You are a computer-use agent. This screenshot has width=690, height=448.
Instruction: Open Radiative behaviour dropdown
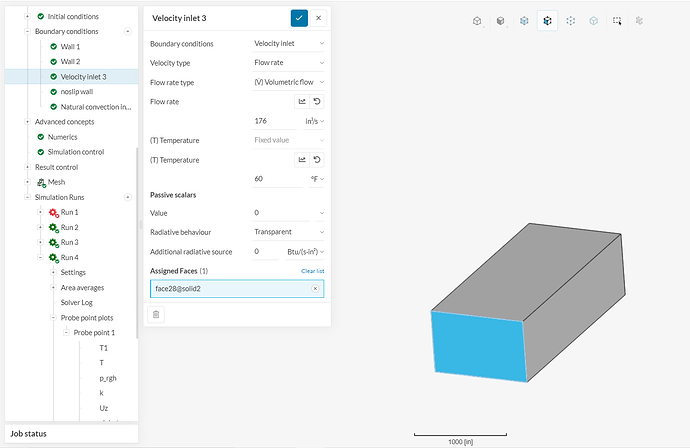point(288,232)
